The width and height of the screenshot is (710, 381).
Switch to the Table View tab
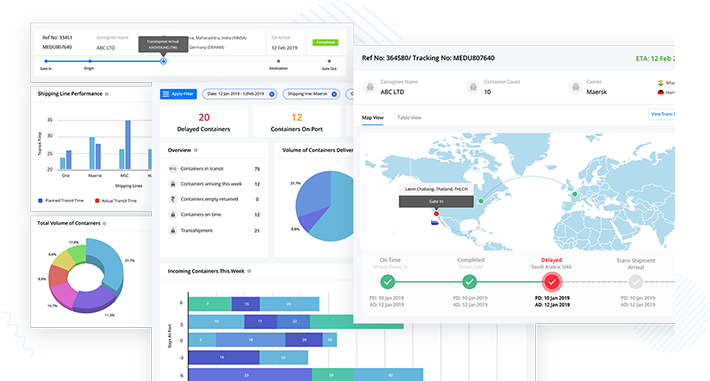click(409, 118)
